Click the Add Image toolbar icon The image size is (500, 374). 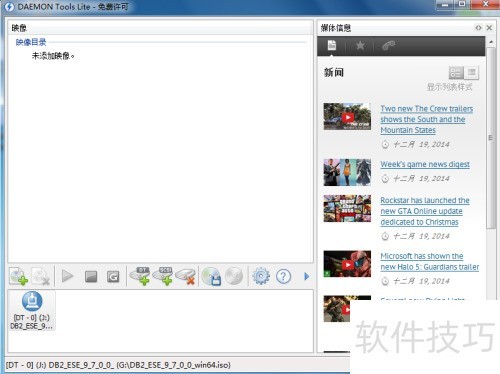(18, 276)
